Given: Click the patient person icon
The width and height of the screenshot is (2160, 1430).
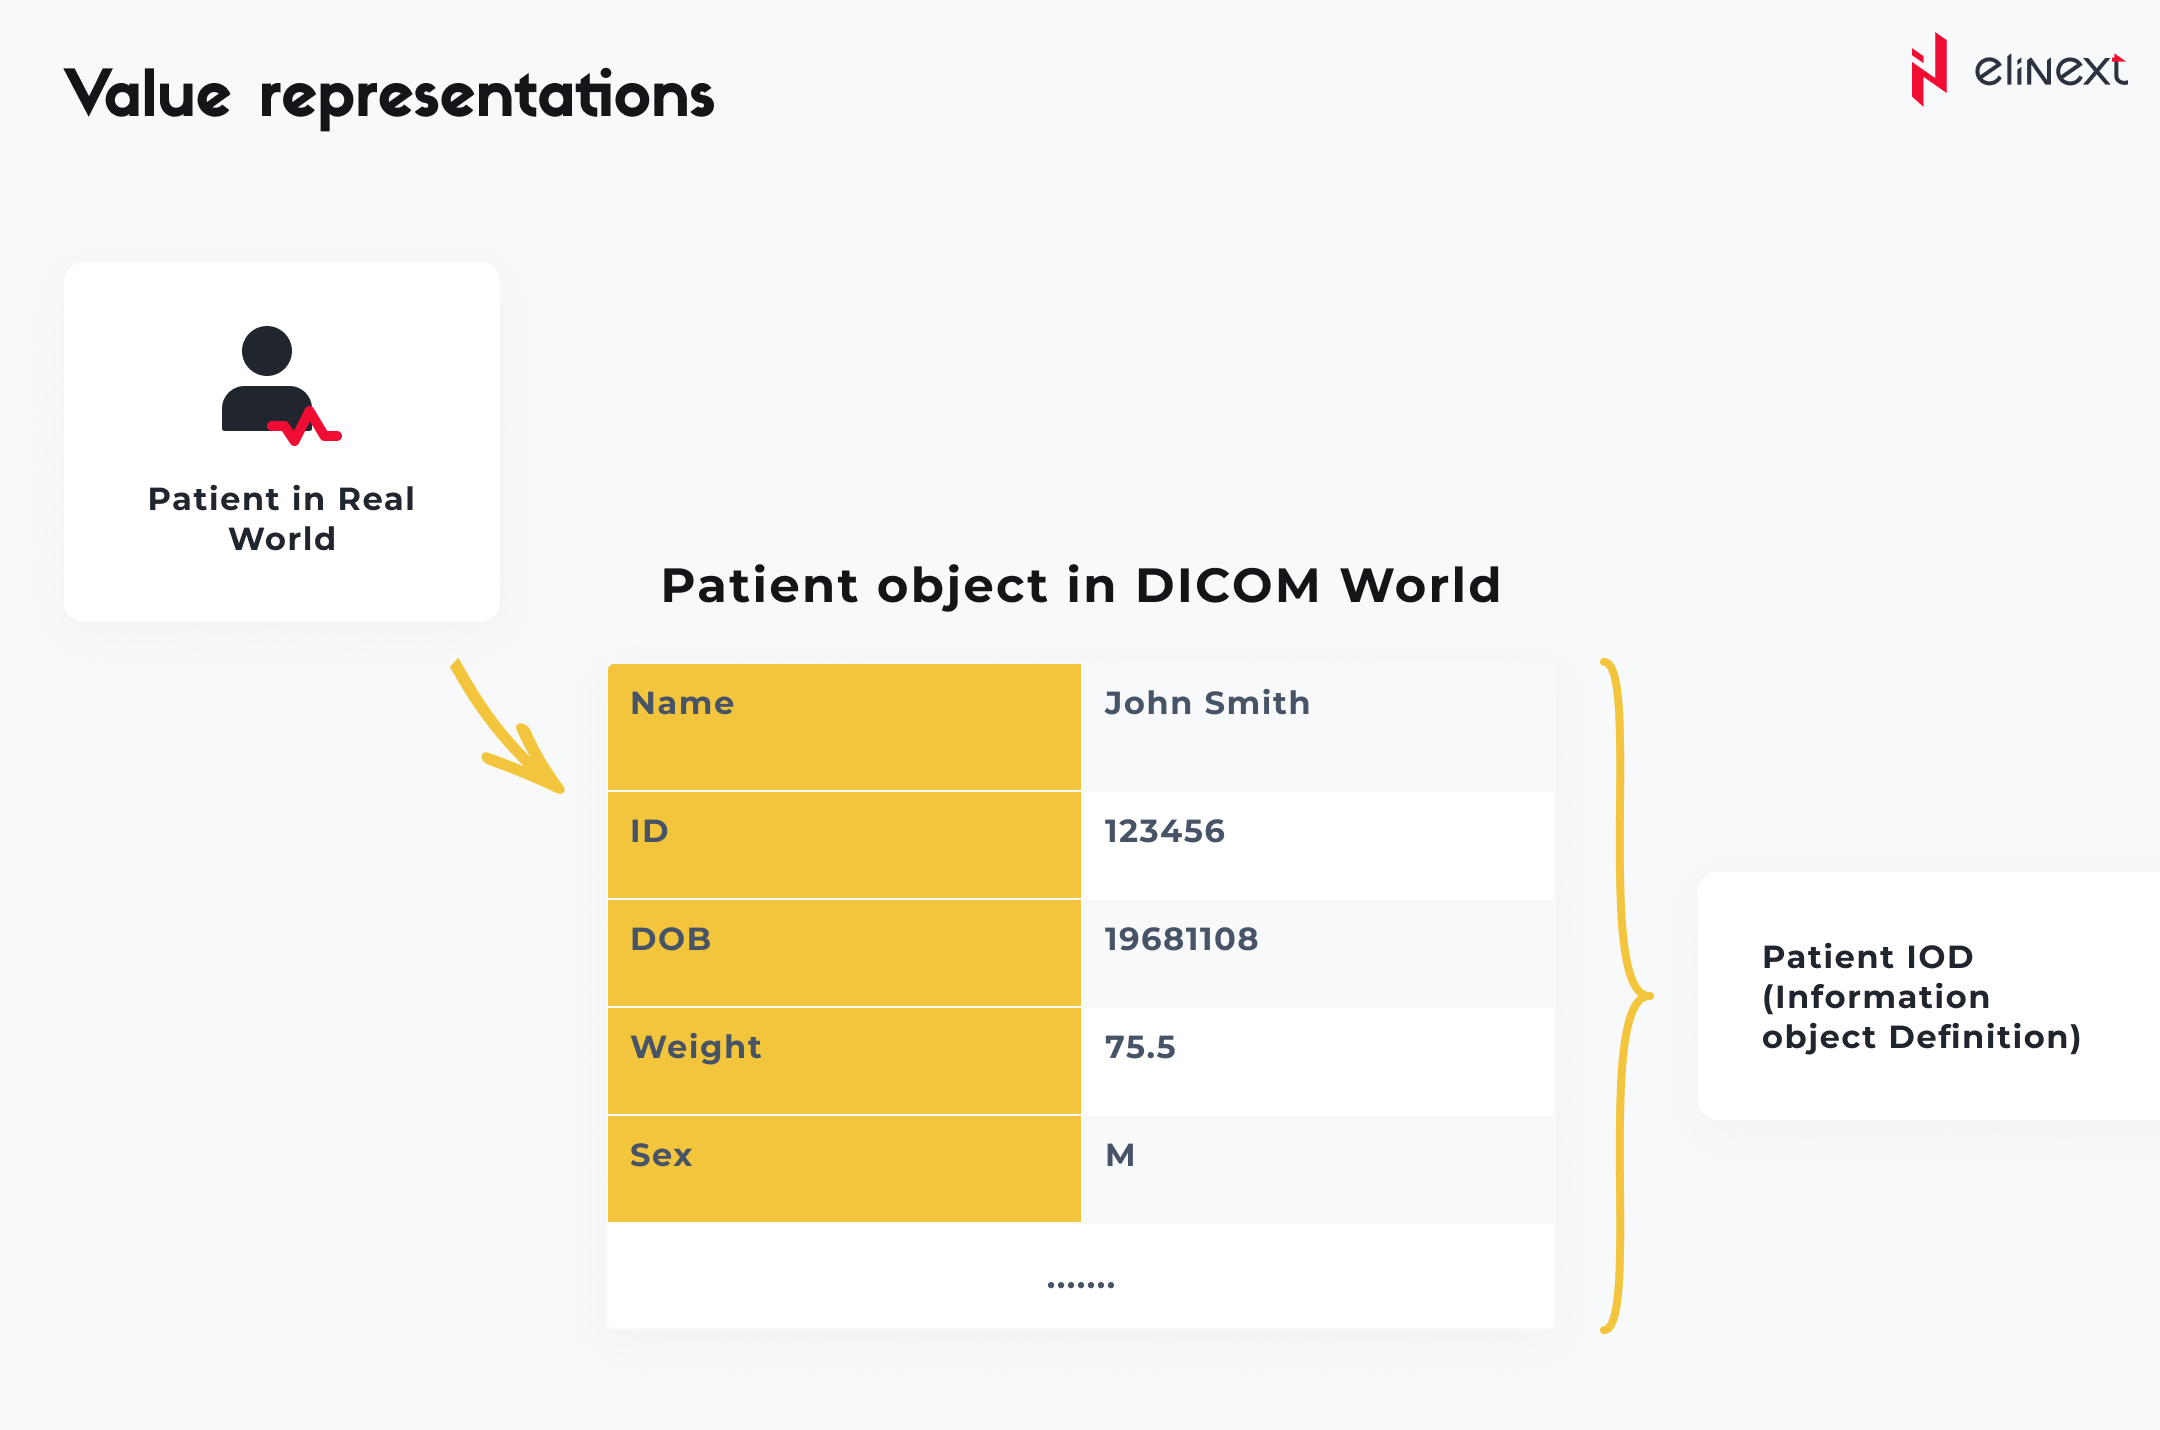Looking at the screenshot, I should tap(265, 378).
